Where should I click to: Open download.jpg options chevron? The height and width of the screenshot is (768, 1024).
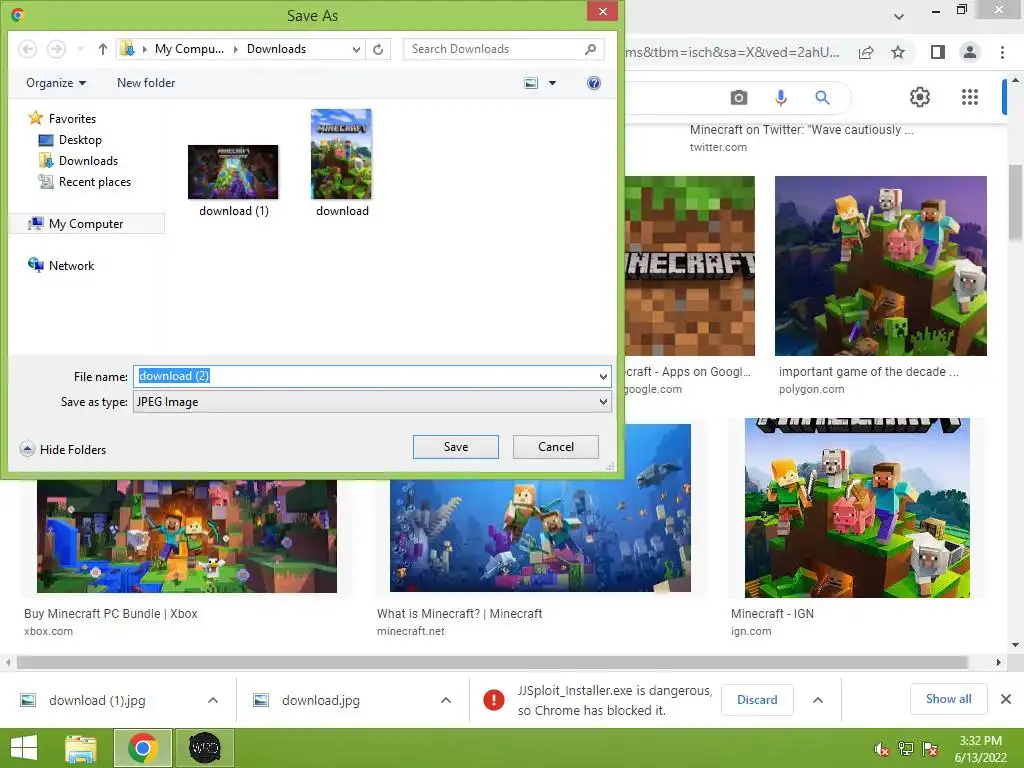click(446, 700)
